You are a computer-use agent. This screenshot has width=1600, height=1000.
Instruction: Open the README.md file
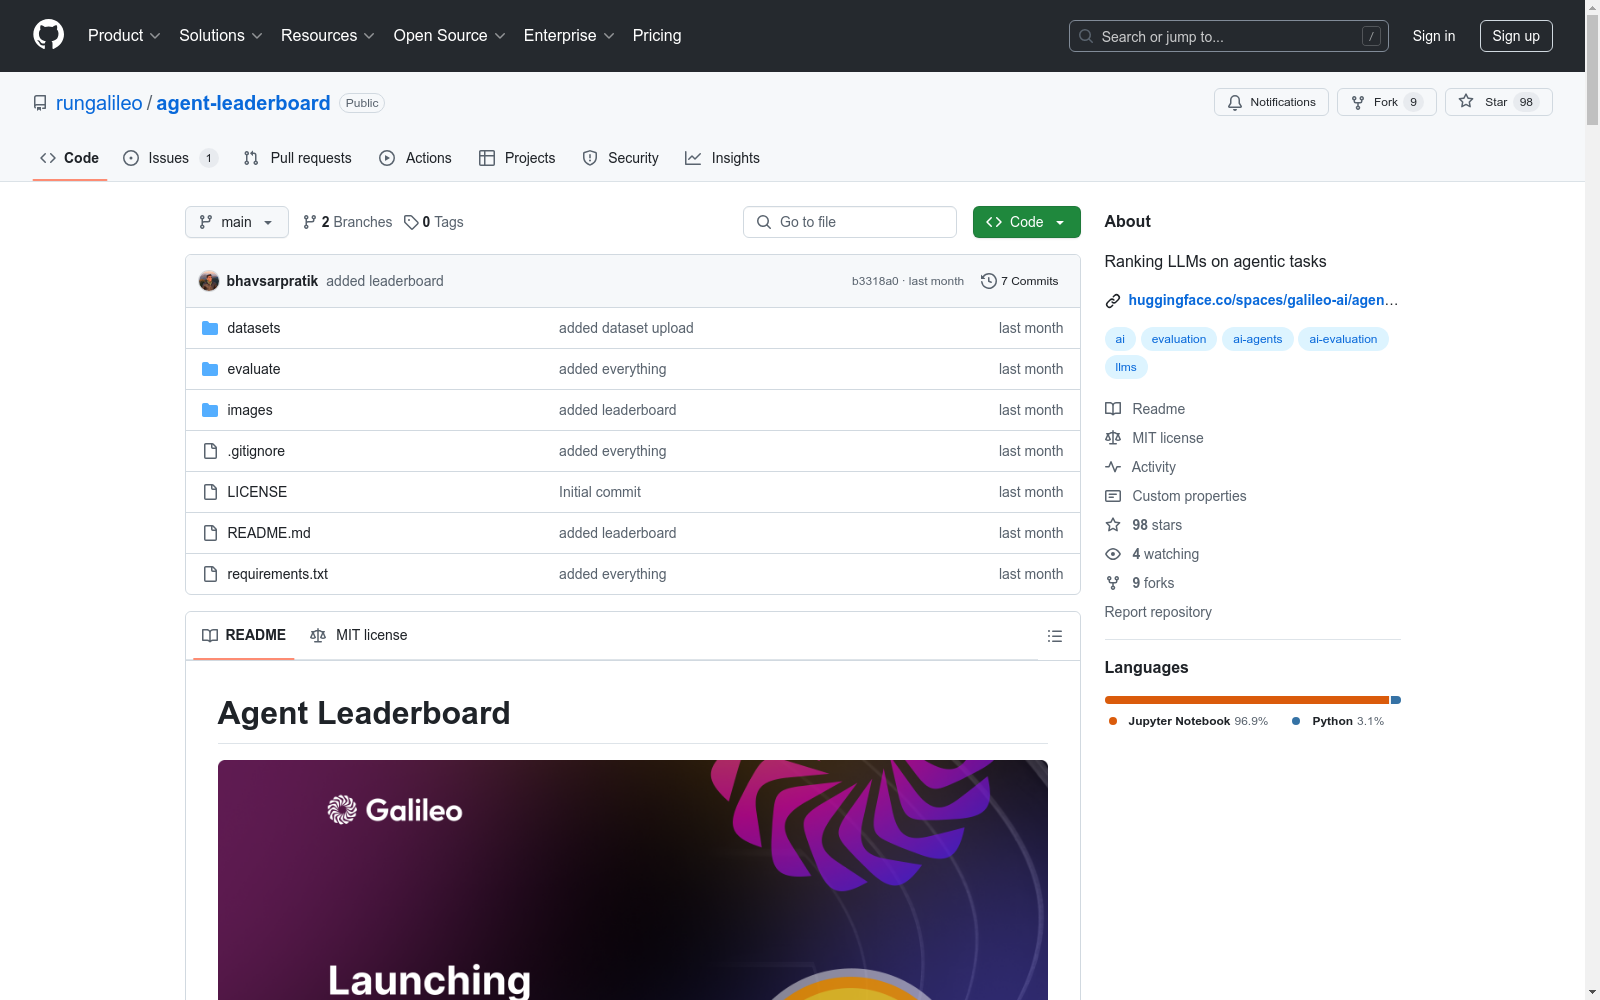pos(269,533)
